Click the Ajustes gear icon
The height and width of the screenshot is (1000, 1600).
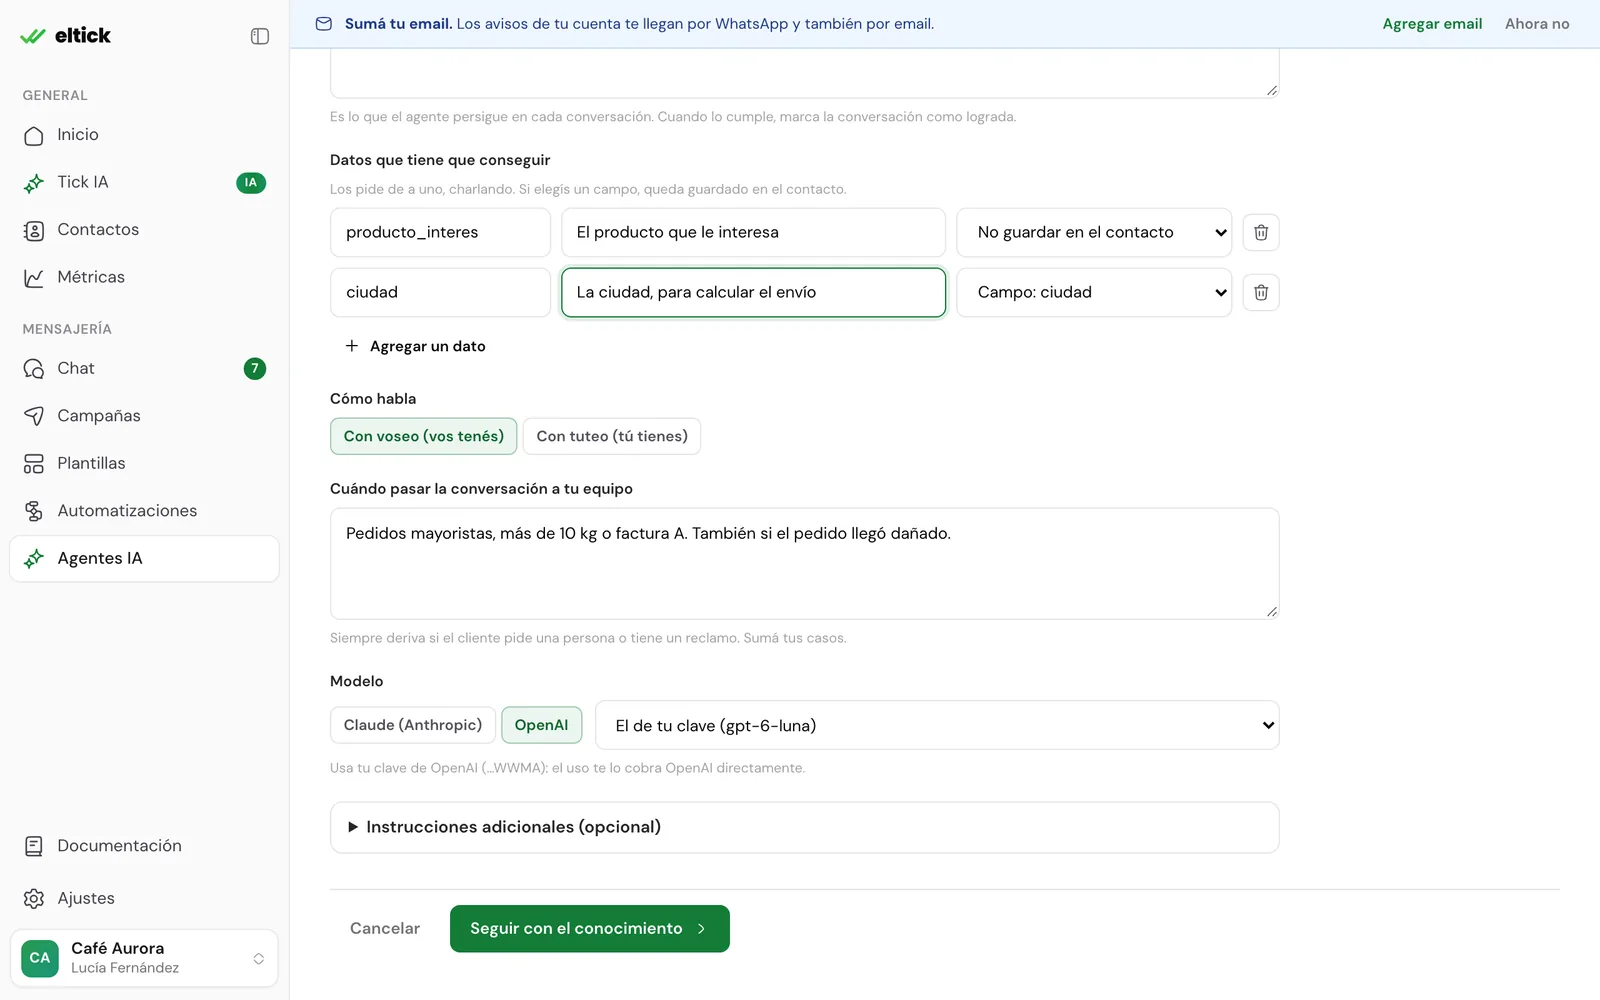click(34, 898)
